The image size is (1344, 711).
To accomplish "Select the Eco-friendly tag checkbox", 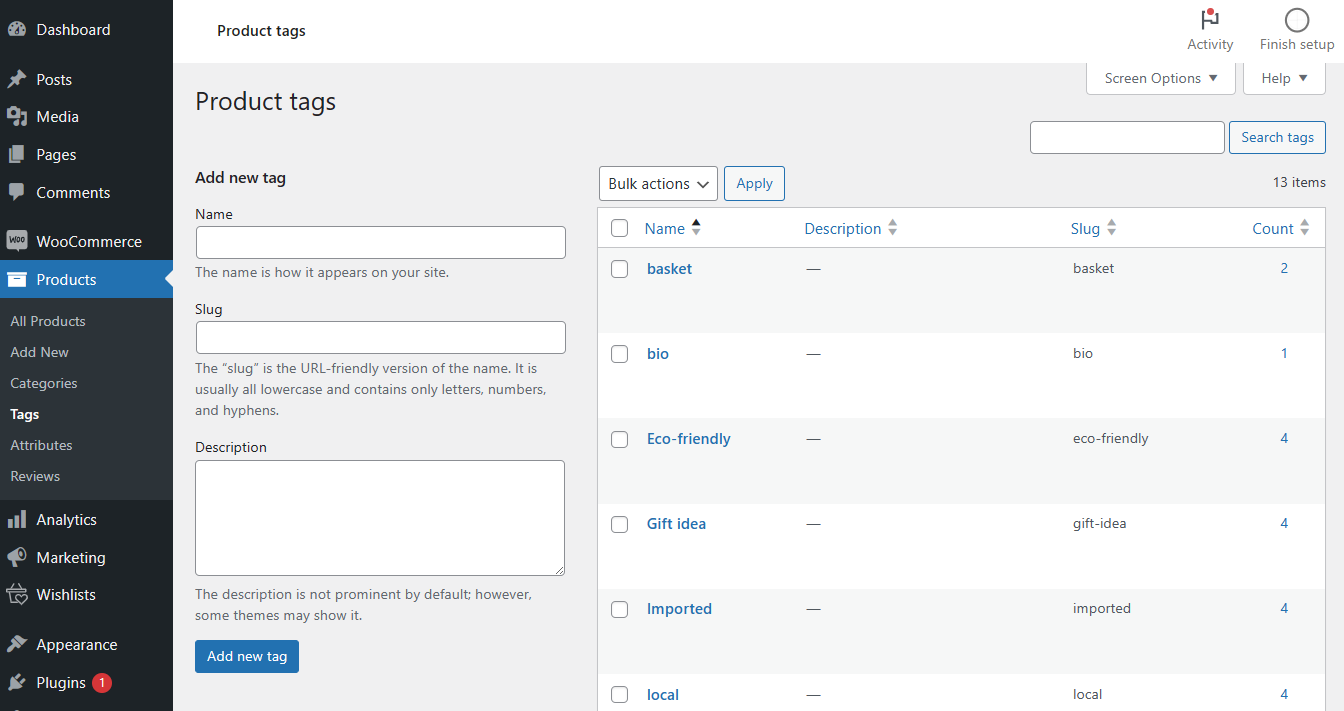I will click(x=620, y=439).
